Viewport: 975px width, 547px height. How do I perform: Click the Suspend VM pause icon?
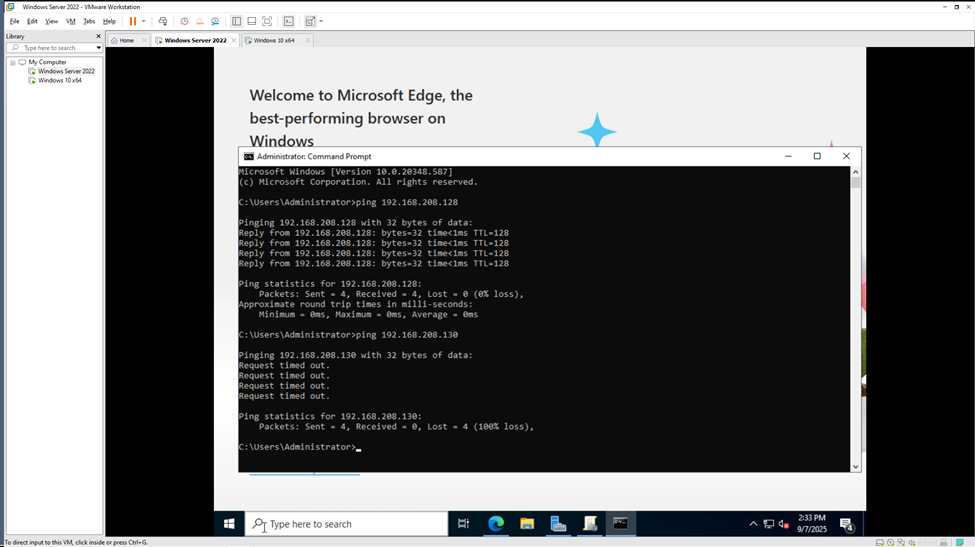132,21
